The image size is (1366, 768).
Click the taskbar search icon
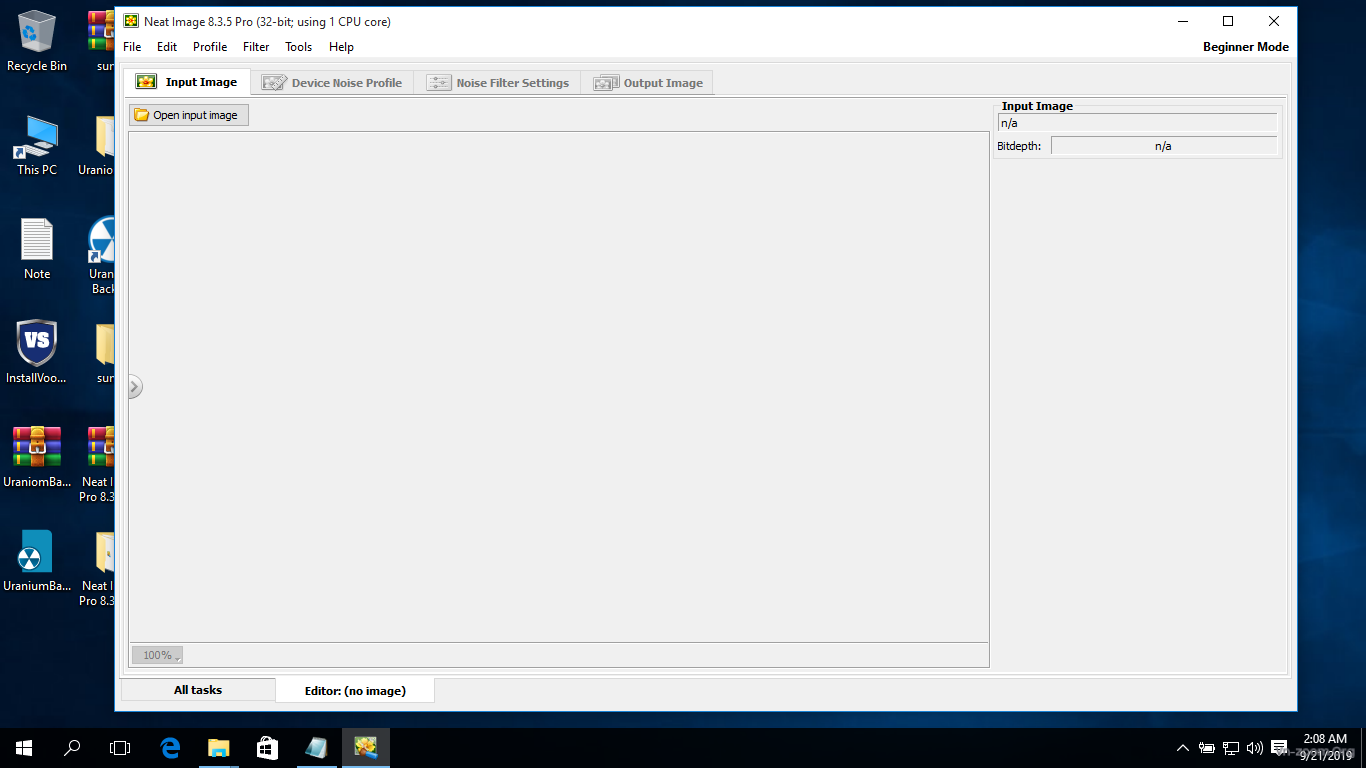[x=72, y=748]
